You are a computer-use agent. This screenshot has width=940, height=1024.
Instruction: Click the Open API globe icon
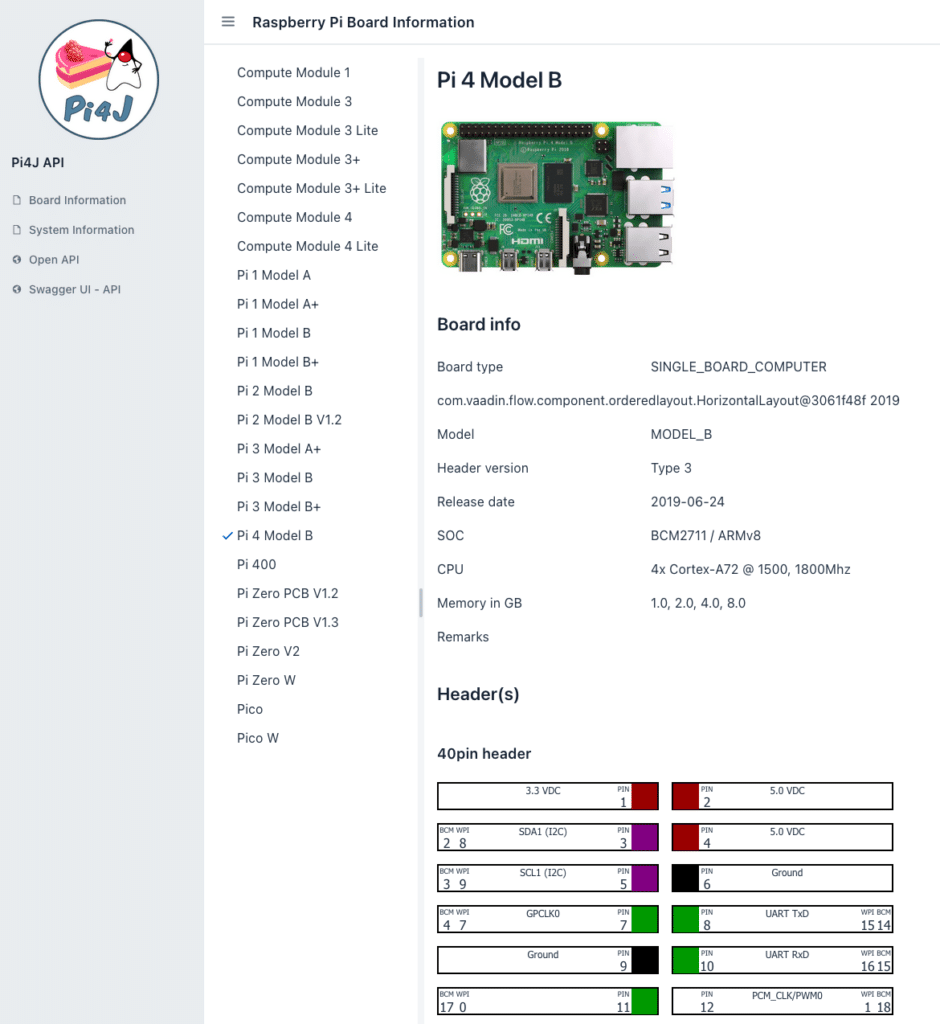[17, 259]
